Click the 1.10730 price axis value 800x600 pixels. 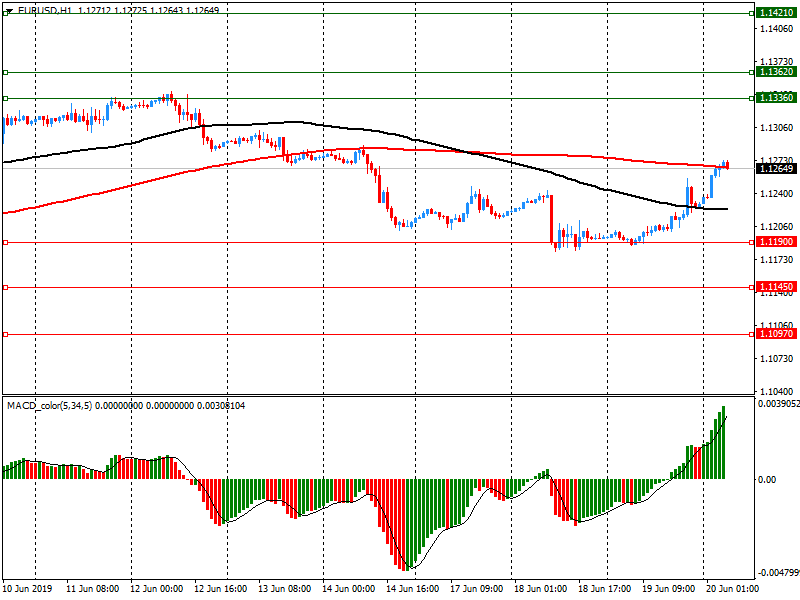[x=777, y=359]
